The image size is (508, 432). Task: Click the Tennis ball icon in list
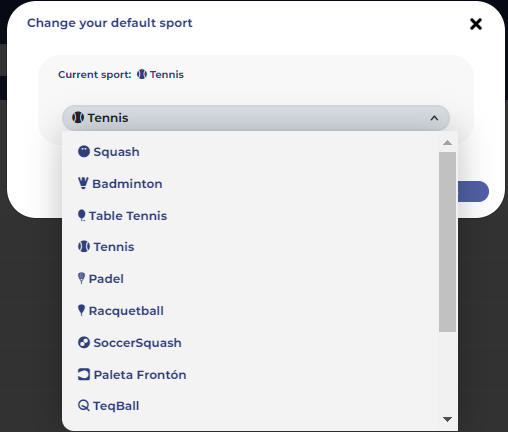pos(84,247)
